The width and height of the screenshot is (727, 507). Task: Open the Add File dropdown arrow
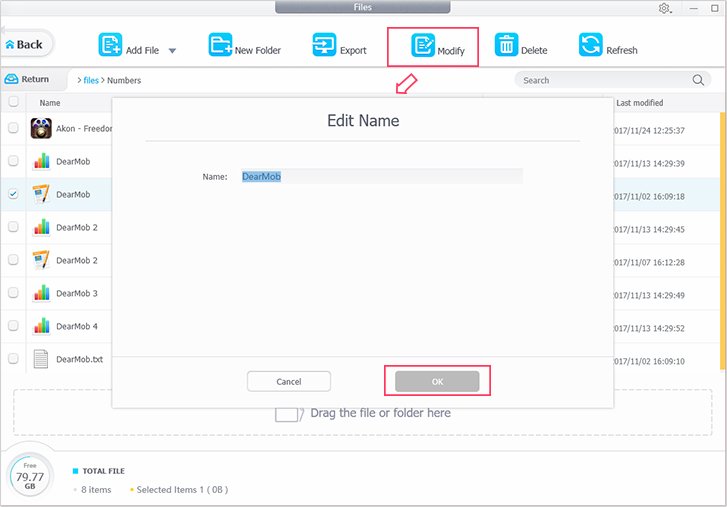click(172, 51)
